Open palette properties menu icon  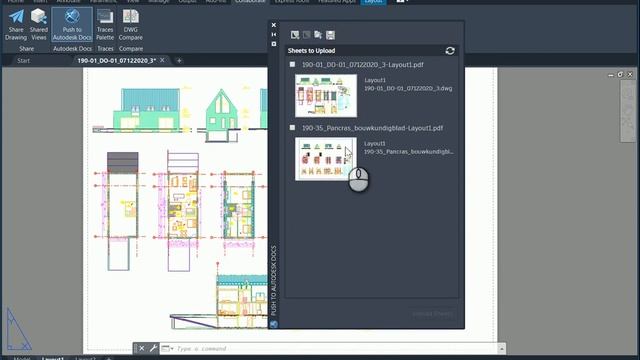273,44
